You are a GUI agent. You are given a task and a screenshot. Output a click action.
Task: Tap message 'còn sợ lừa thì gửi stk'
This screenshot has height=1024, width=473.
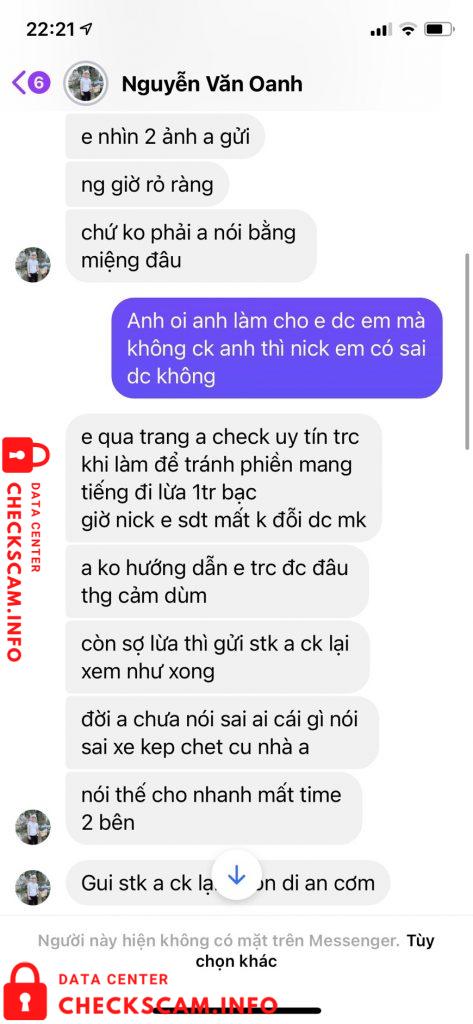click(218, 657)
